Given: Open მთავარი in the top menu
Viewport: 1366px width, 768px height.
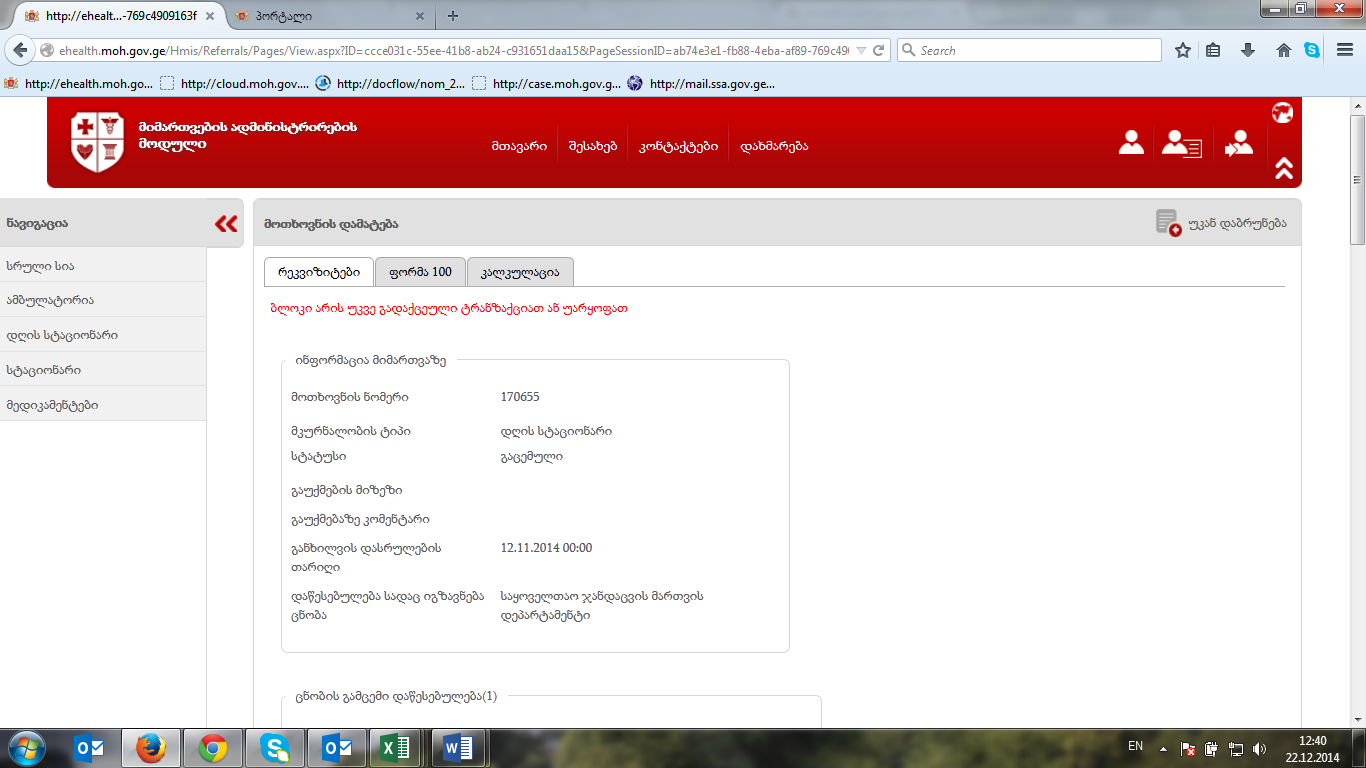Looking at the screenshot, I should point(518,146).
